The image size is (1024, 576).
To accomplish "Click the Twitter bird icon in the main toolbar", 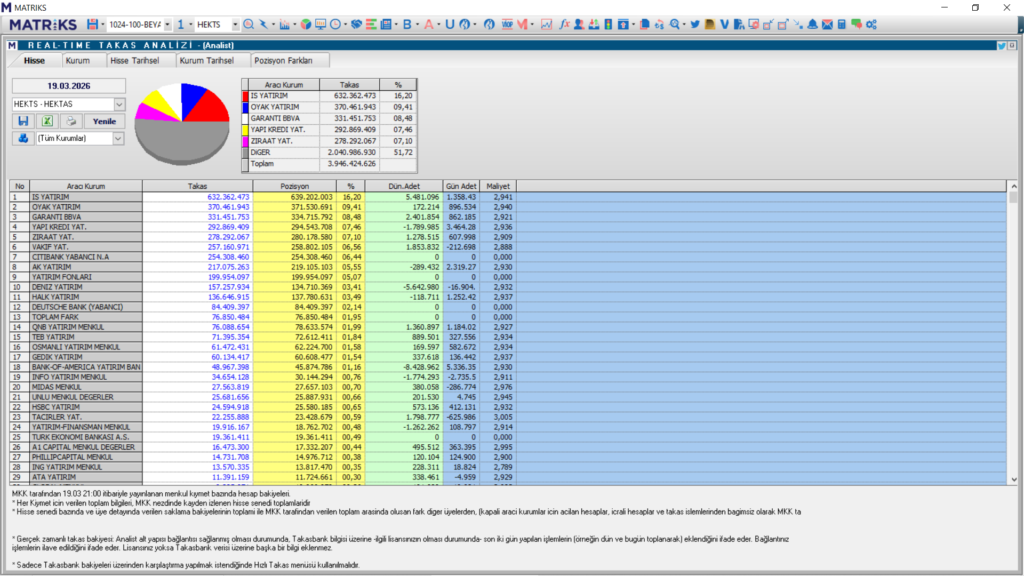I will coord(695,24).
